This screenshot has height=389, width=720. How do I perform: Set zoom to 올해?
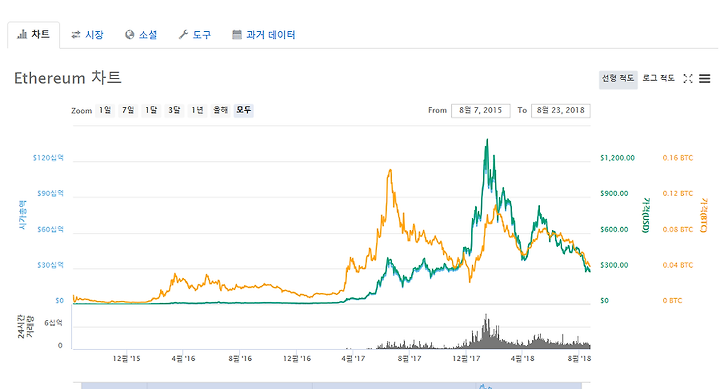(220, 110)
